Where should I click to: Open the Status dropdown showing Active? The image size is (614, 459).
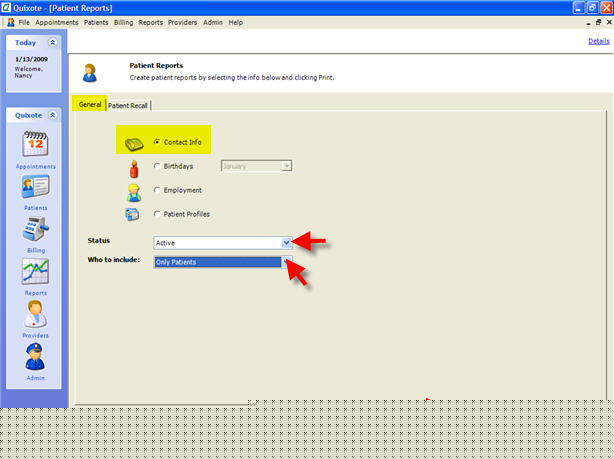222,243
